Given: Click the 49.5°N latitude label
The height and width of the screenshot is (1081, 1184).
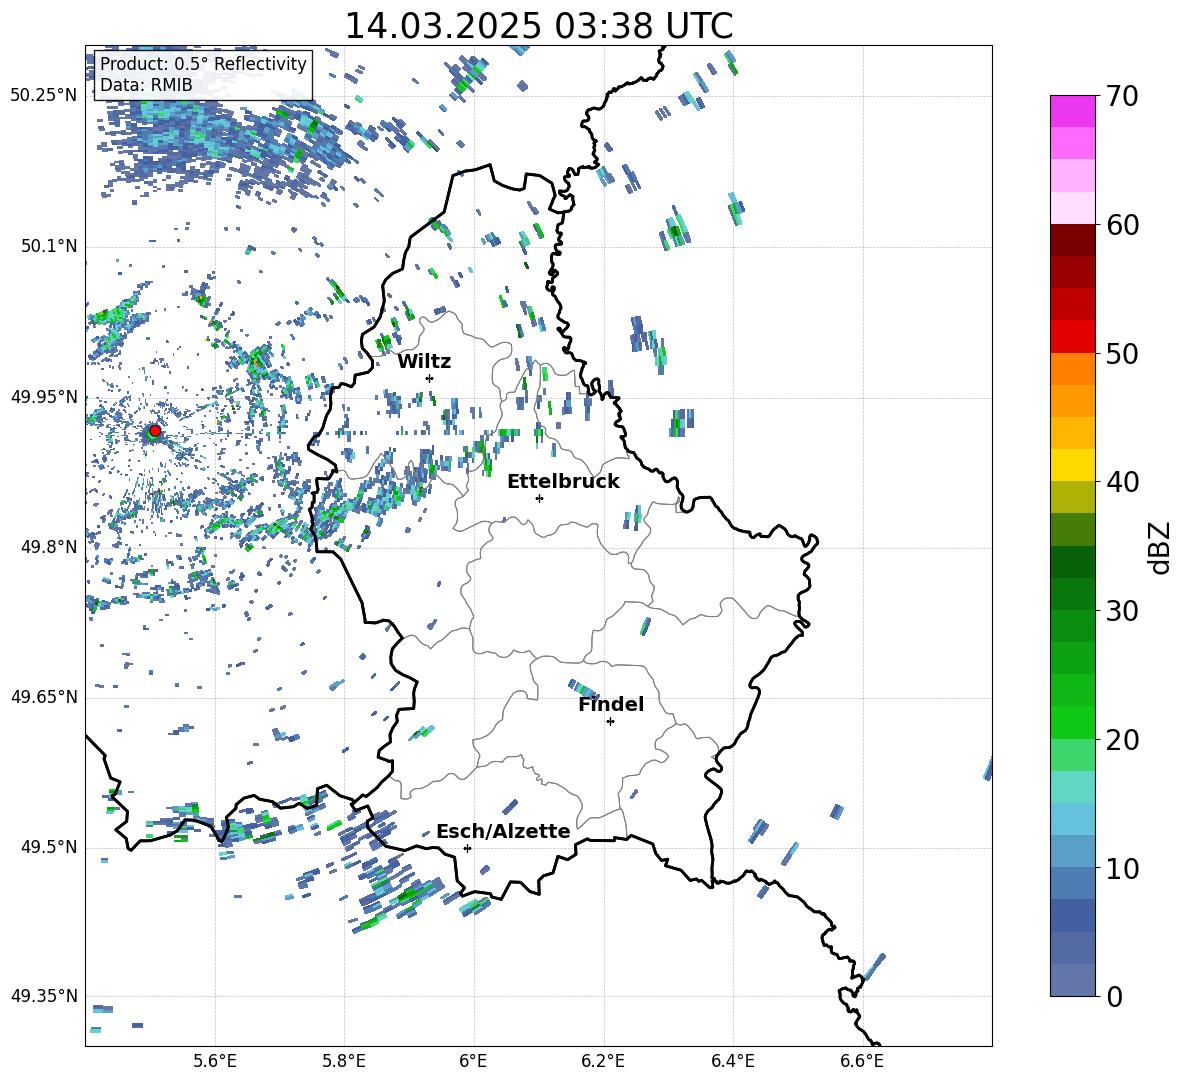Looking at the screenshot, I should [x=48, y=846].
